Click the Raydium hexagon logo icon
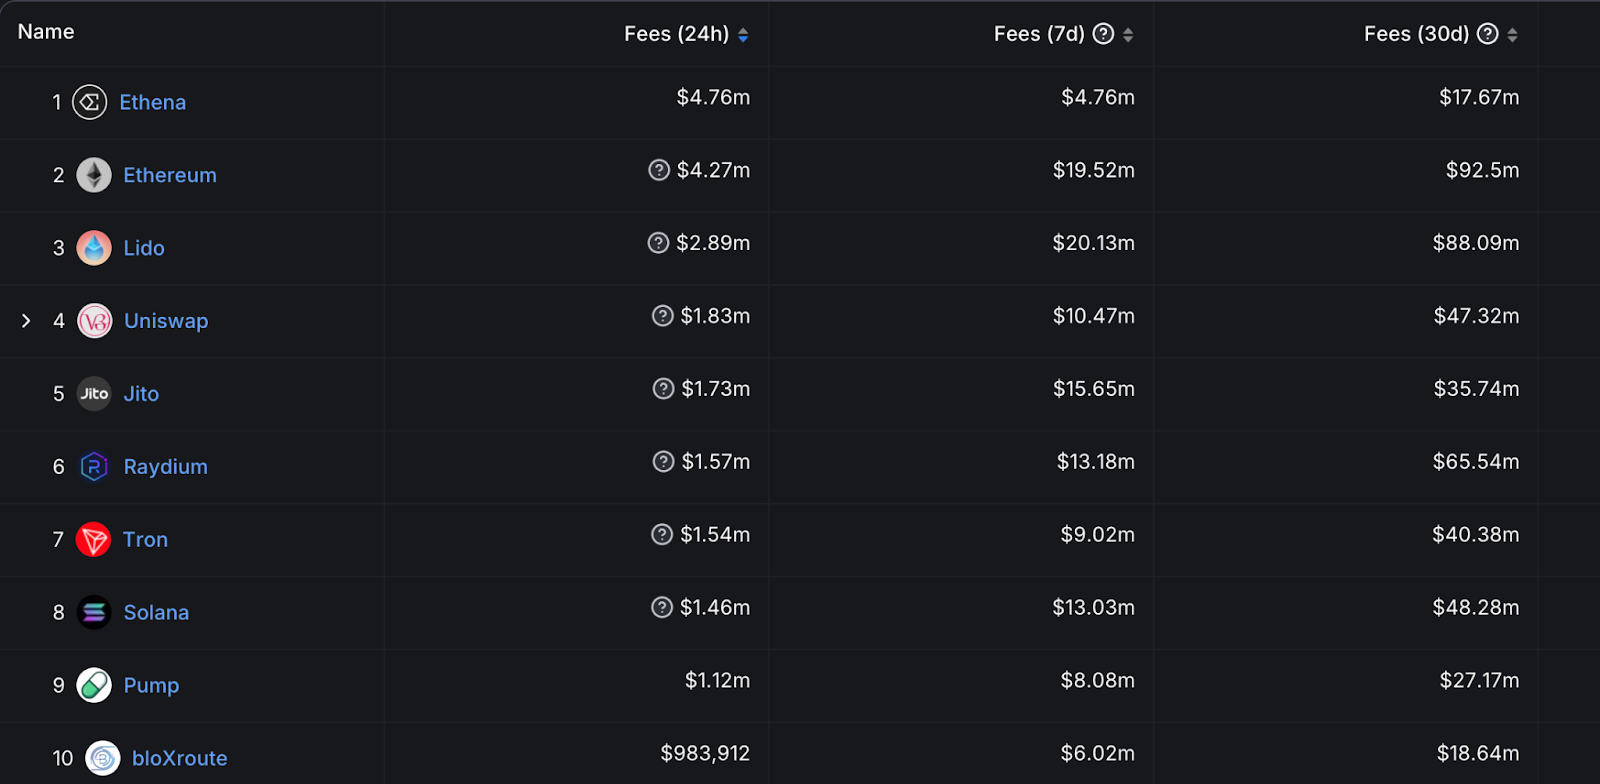This screenshot has width=1600, height=784. (94, 467)
